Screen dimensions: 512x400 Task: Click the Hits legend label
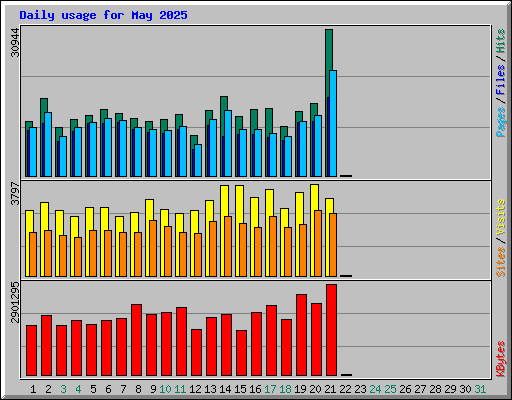(x=501, y=41)
